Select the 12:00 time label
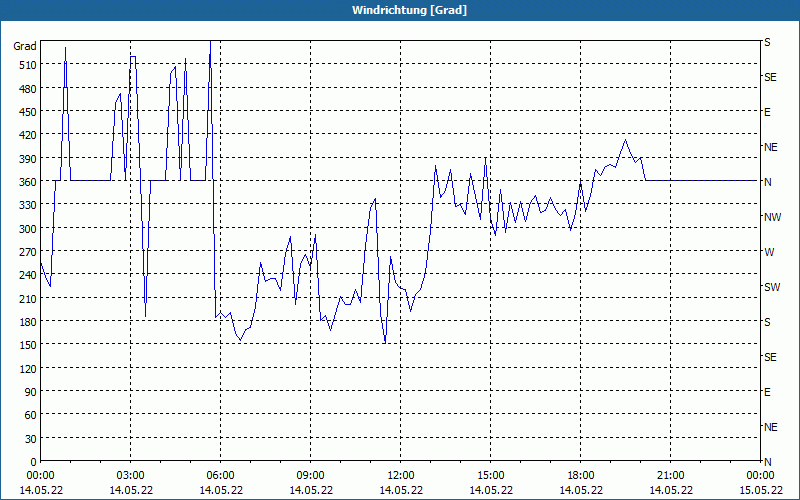This screenshot has width=800, height=500. 401,476
